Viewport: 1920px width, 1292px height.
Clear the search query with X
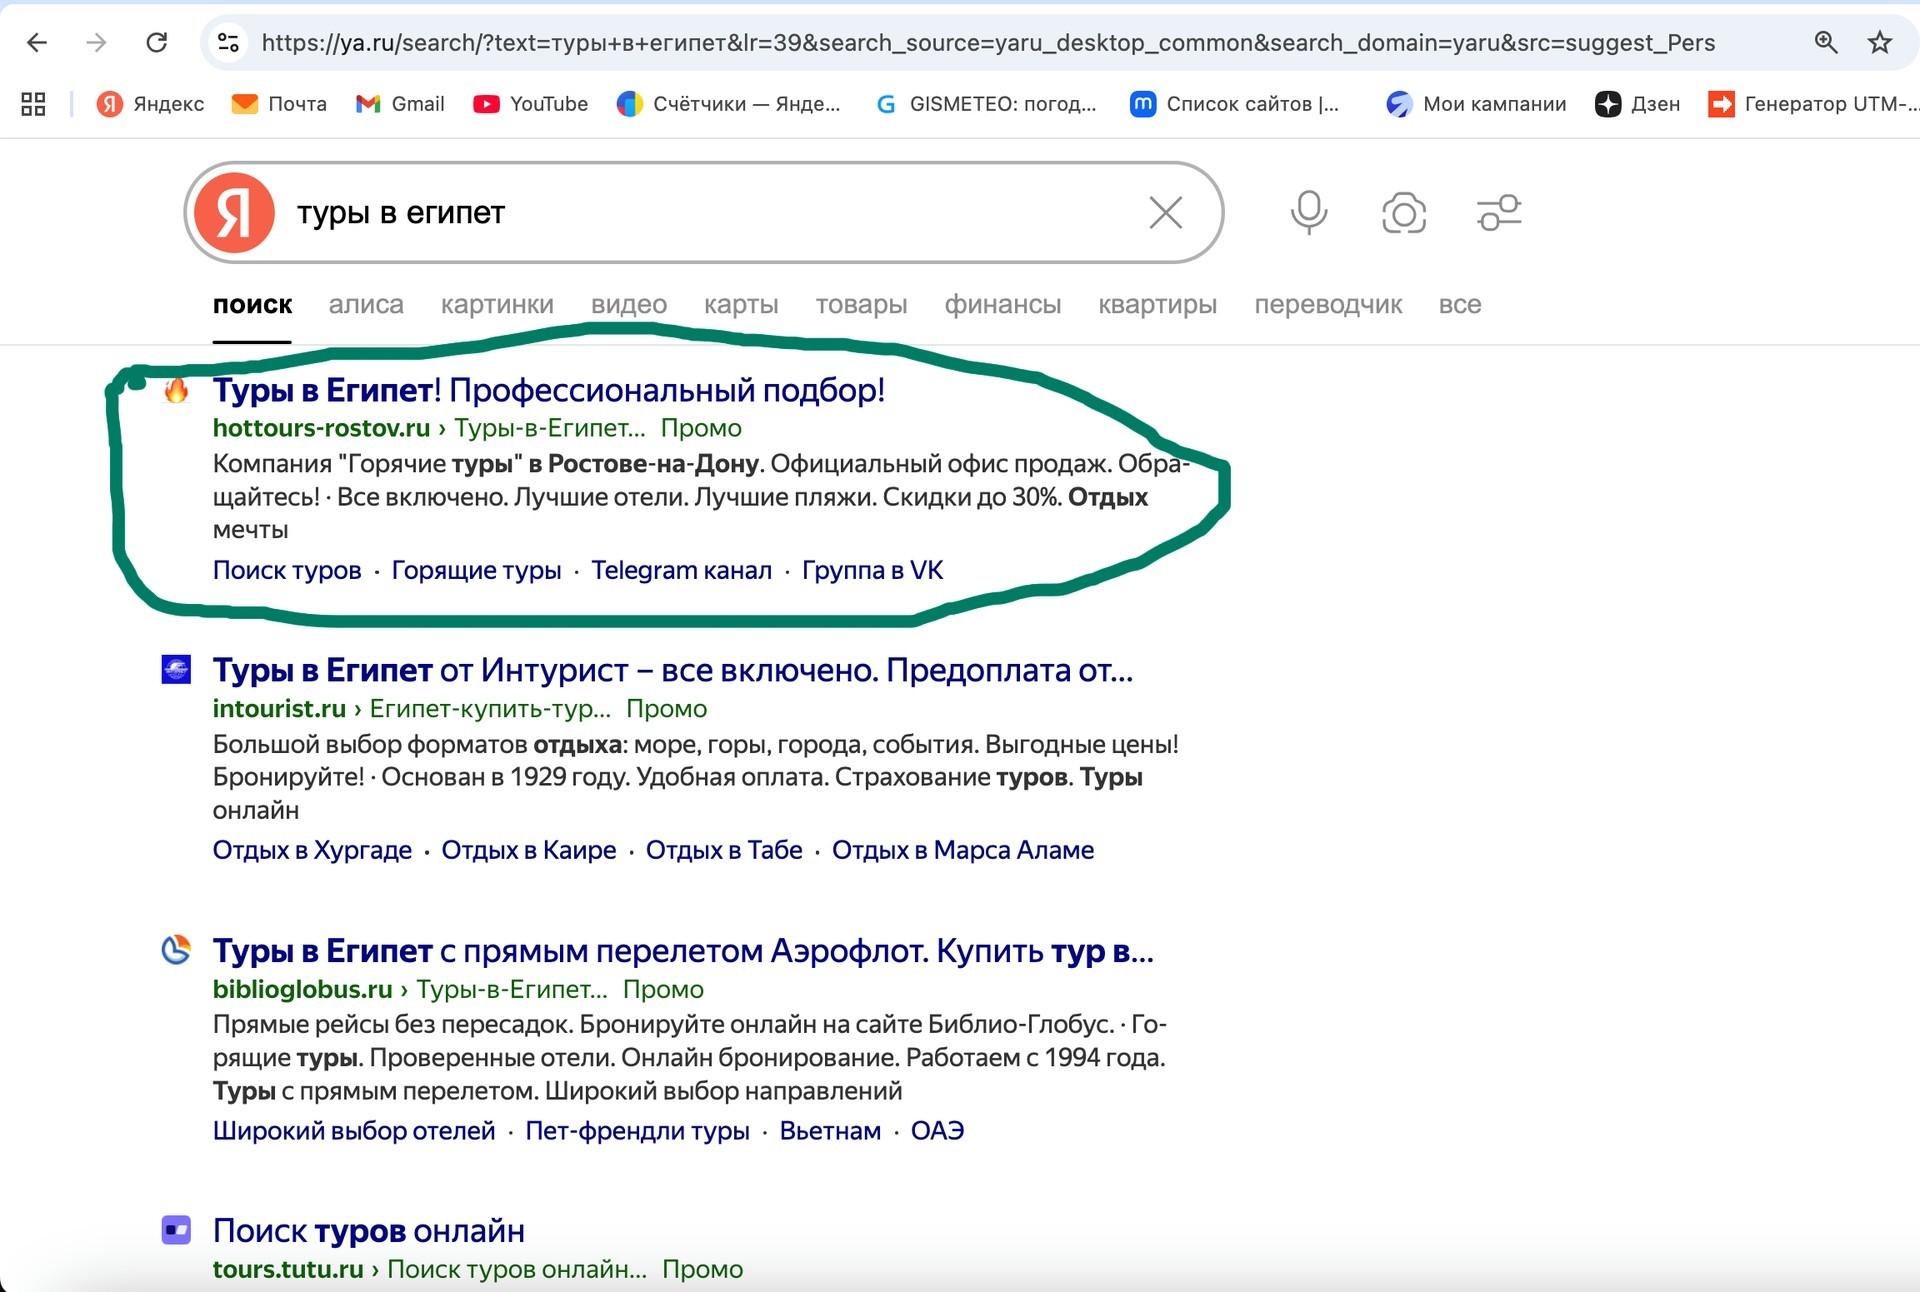point(1165,213)
